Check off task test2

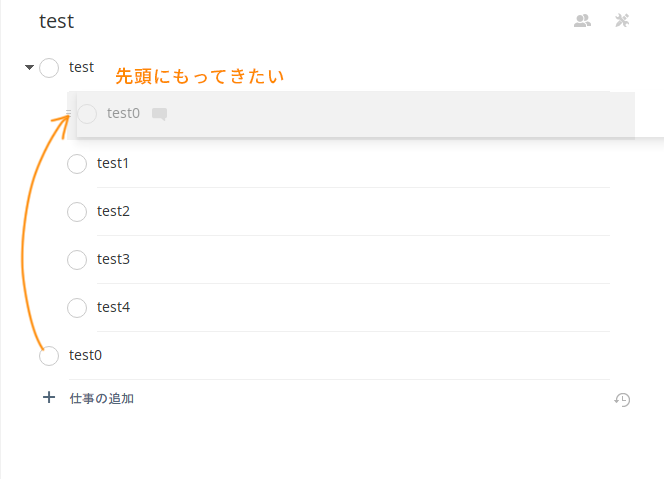77,212
